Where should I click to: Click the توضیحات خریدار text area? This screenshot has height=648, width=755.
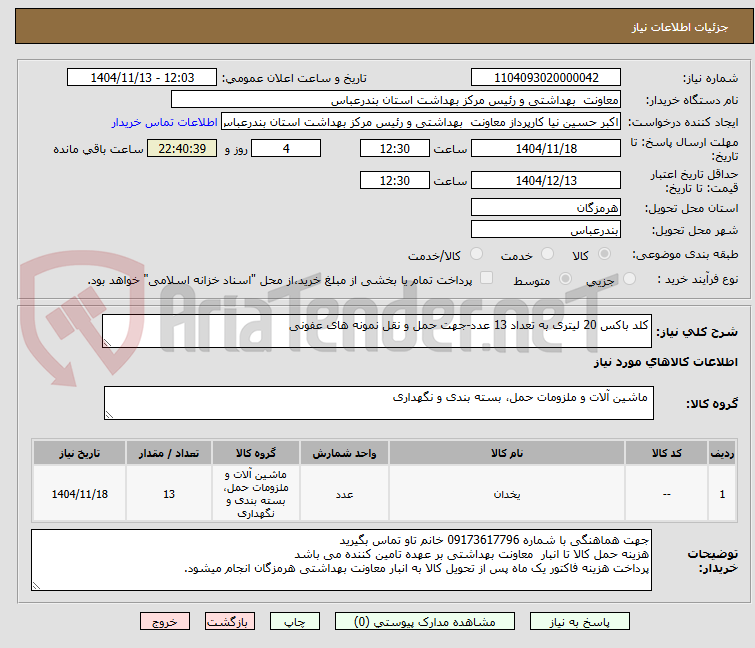tap(341, 560)
